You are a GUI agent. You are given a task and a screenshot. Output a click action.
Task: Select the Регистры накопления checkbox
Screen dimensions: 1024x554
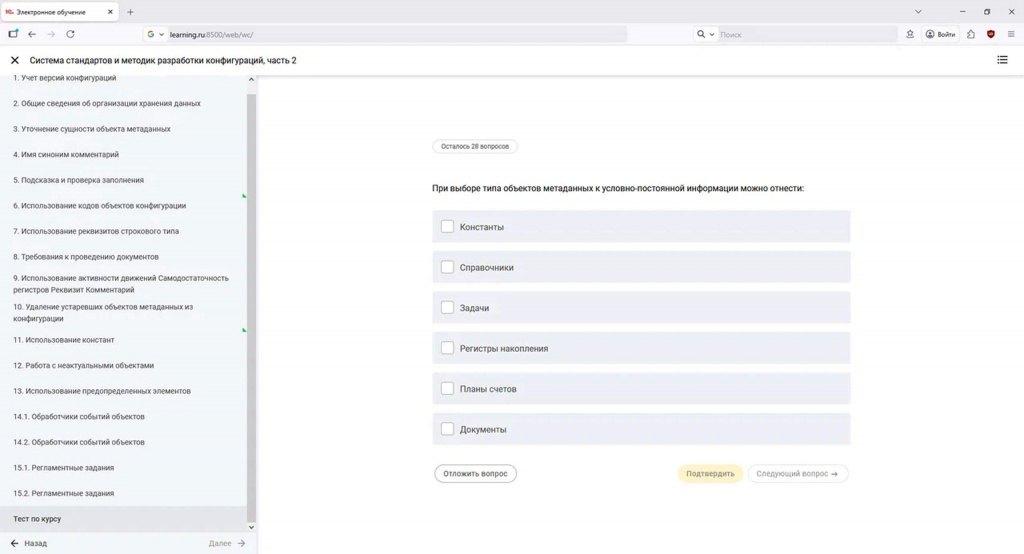447,348
